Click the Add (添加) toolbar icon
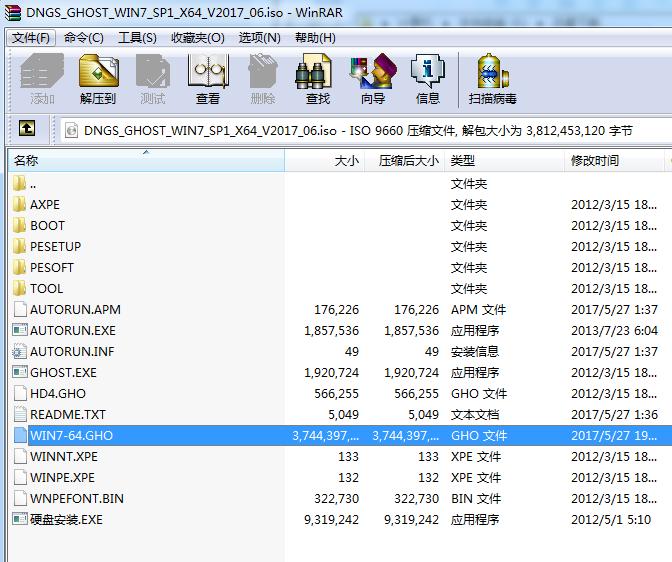 [42, 72]
